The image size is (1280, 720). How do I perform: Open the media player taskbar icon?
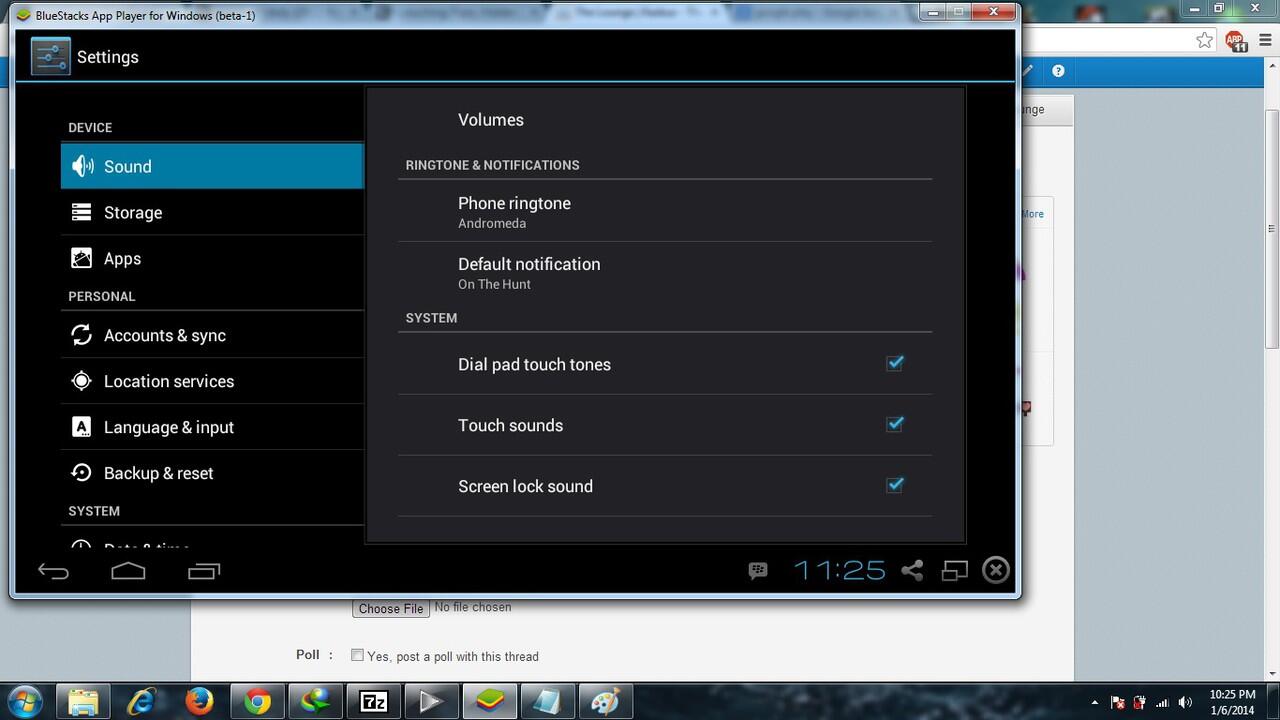tap(431, 702)
